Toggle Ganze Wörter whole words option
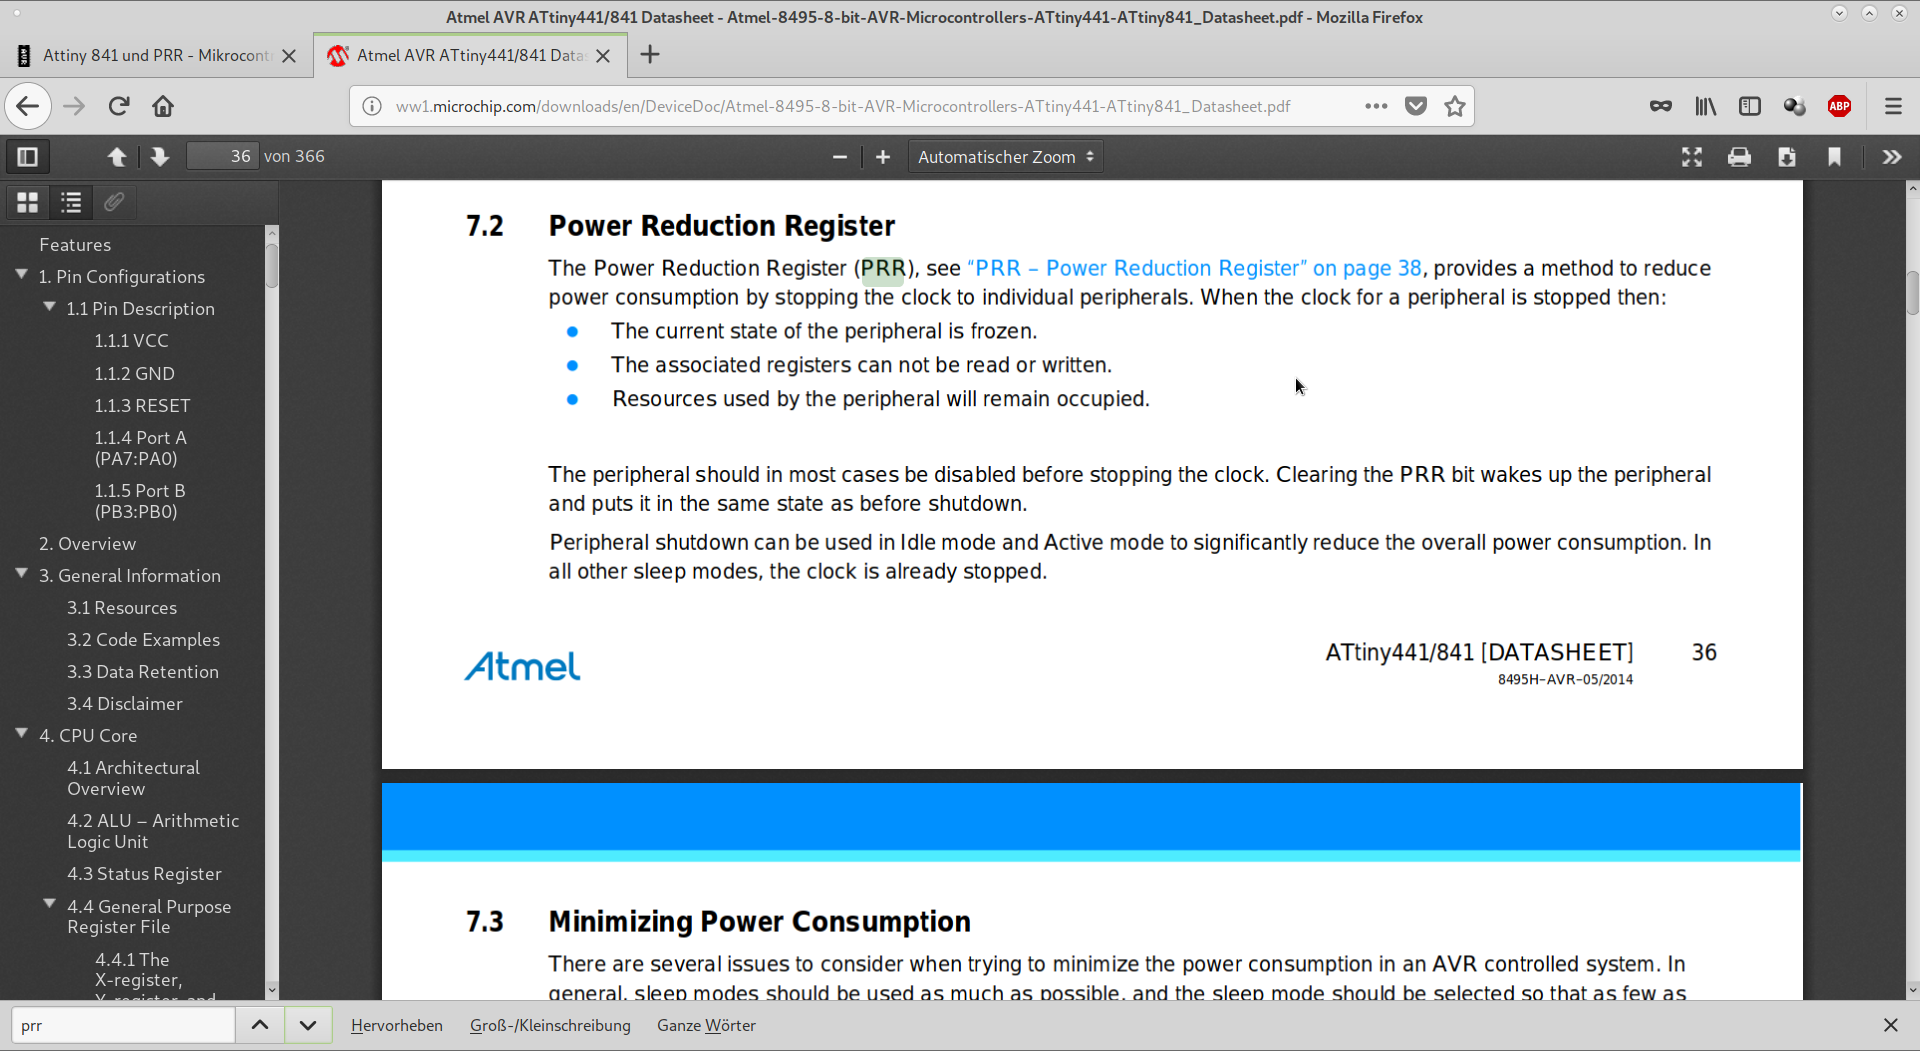The image size is (1920, 1051). coord(706,1025)
